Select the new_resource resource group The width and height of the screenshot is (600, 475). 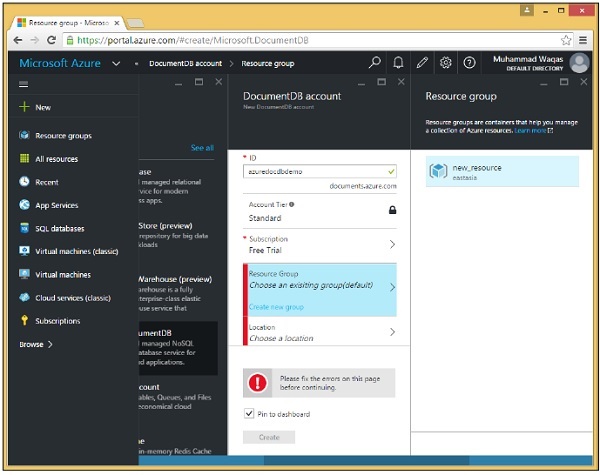[x=501, y=171]
